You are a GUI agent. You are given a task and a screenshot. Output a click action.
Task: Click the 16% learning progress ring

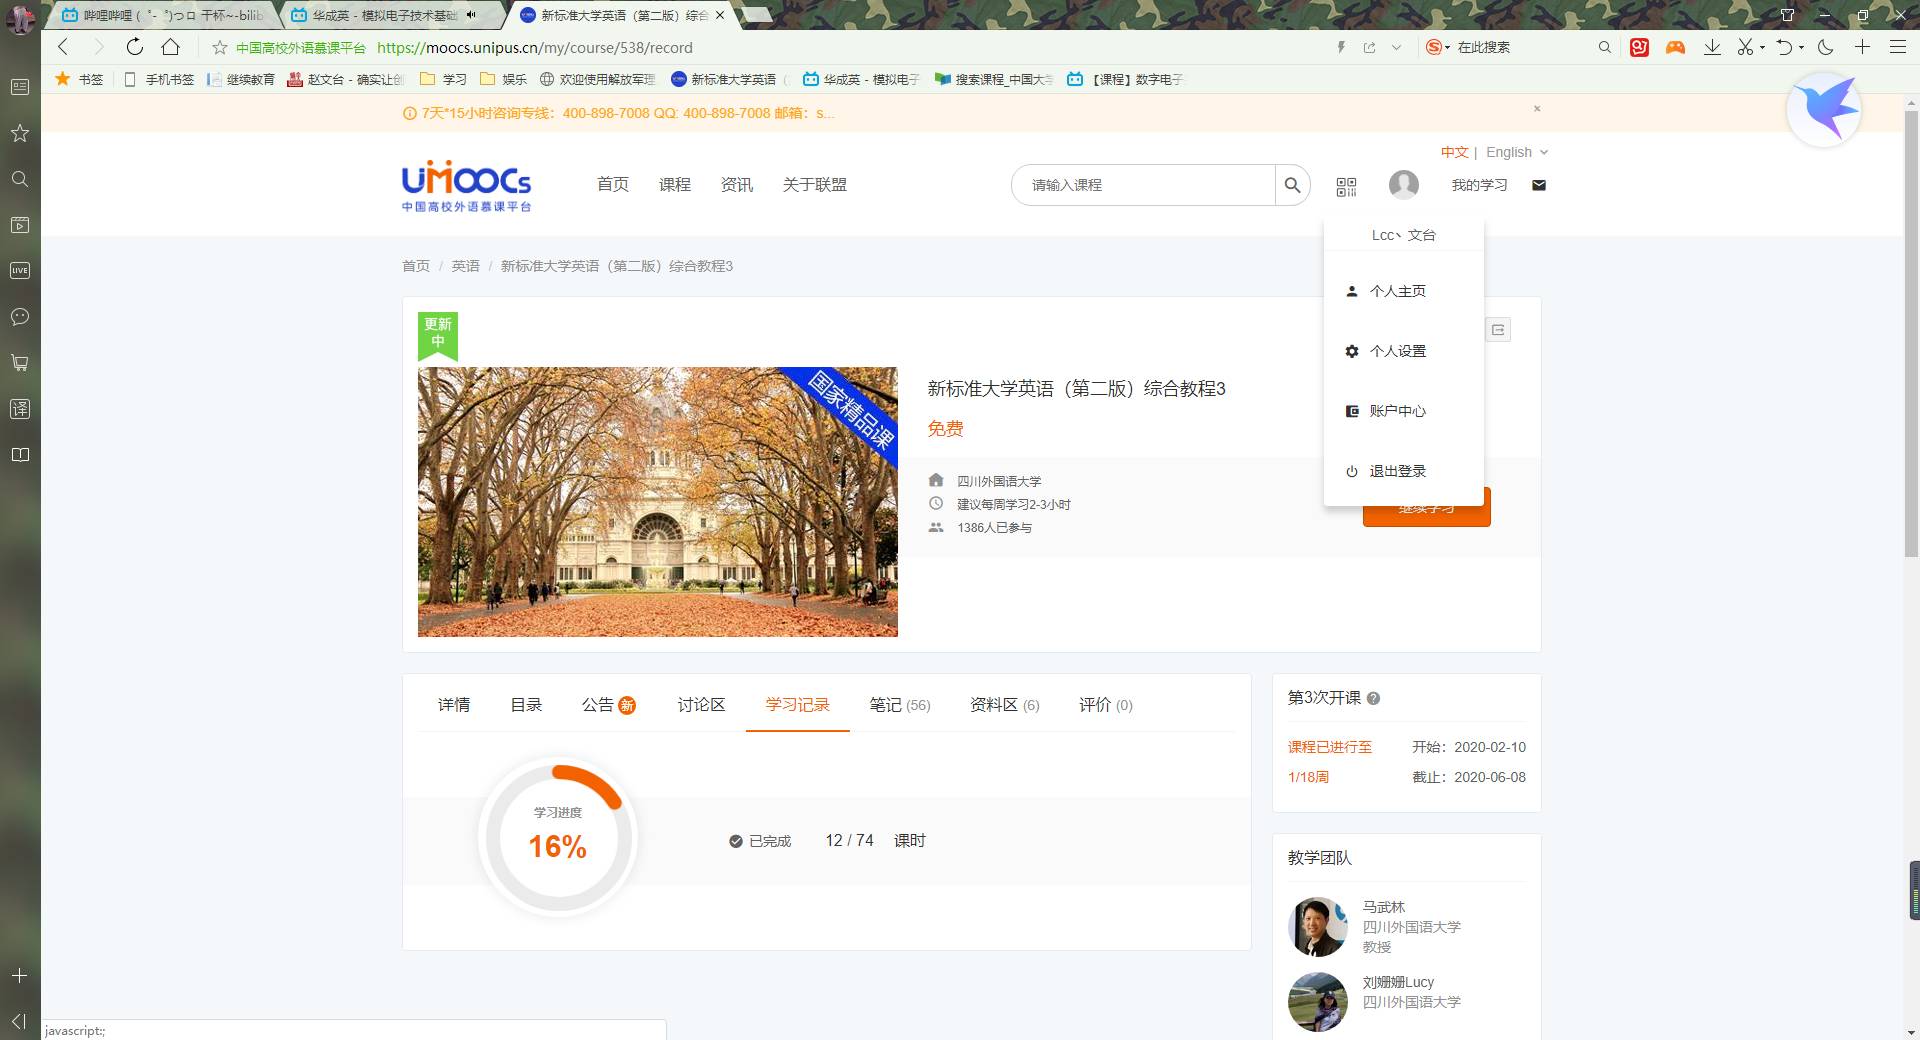pyautogui.click(x=558, y=838)
